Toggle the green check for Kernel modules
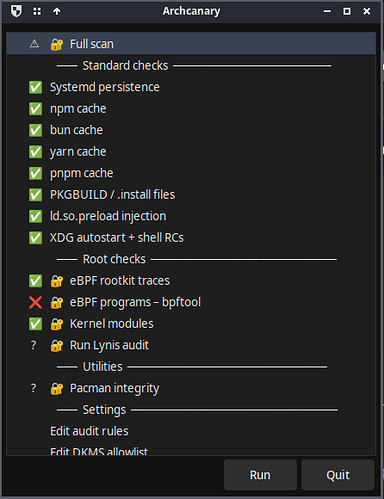Viewport: 384px width, 499px height. click(35, 324)
